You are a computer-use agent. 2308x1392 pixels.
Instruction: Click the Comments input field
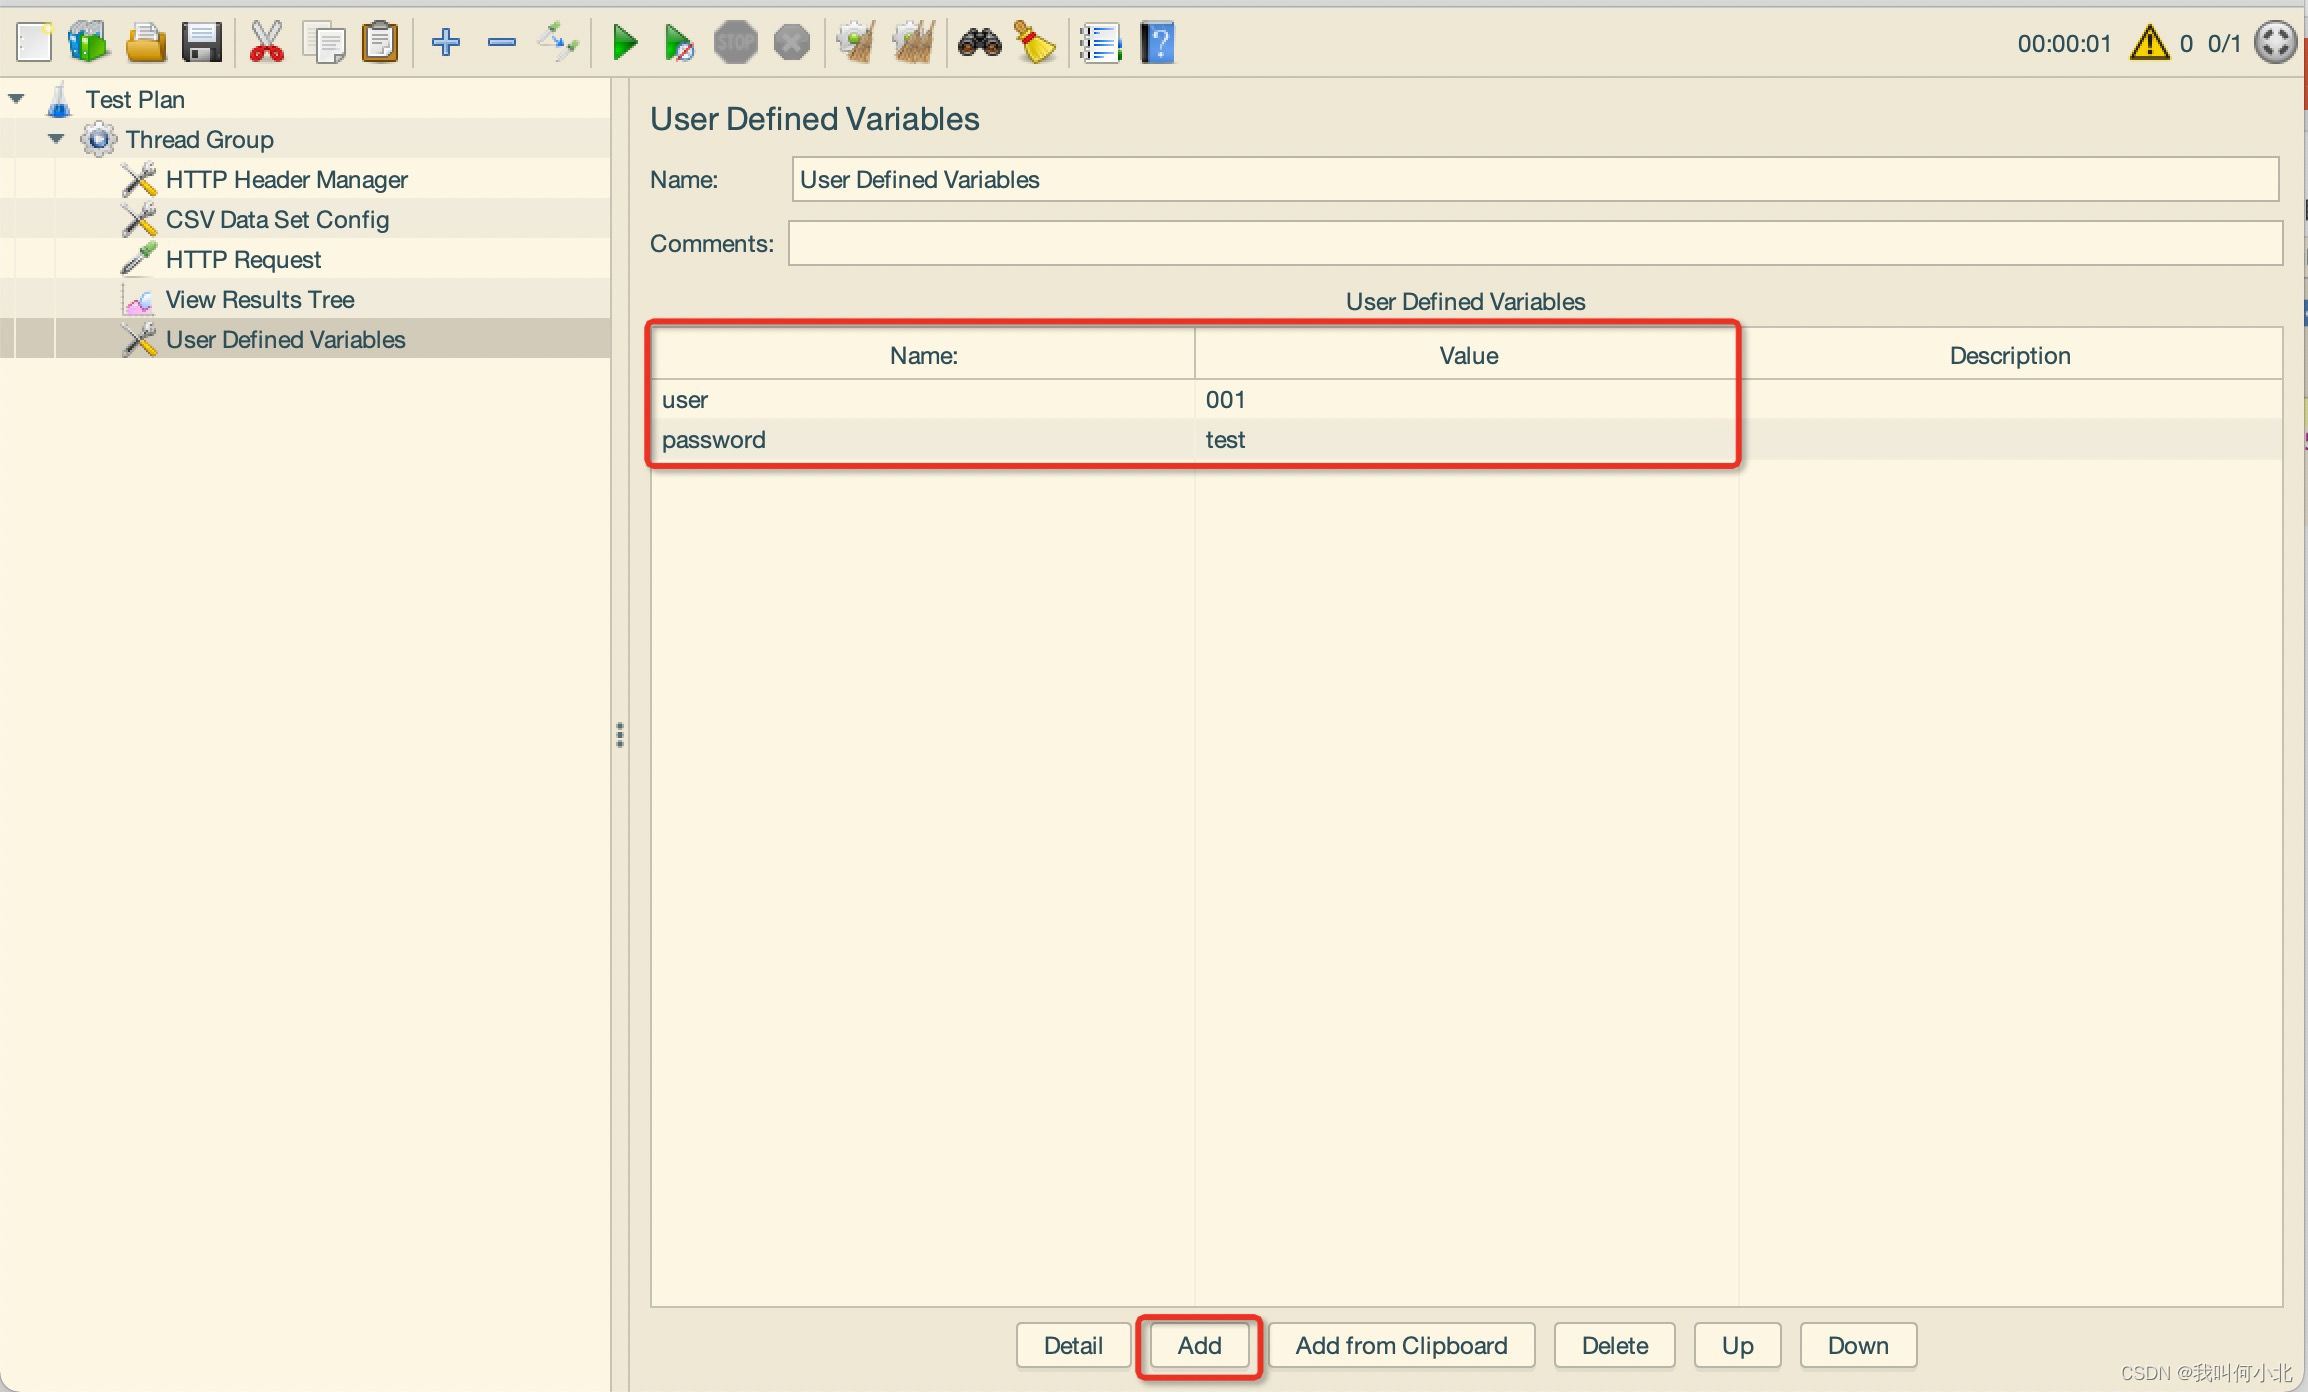pos(1534,243)
